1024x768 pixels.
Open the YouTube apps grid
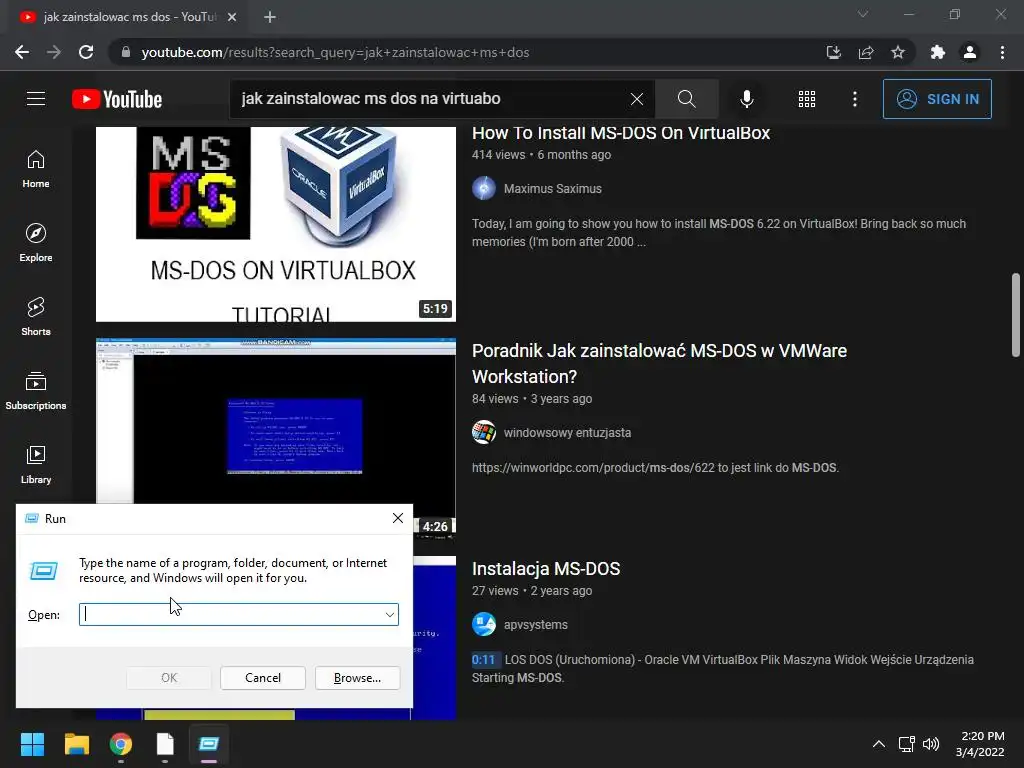(x=807, y=99)
